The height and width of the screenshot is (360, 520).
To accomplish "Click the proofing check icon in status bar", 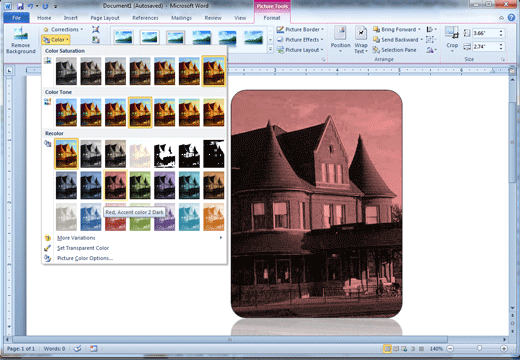I will tap(77, 349).
